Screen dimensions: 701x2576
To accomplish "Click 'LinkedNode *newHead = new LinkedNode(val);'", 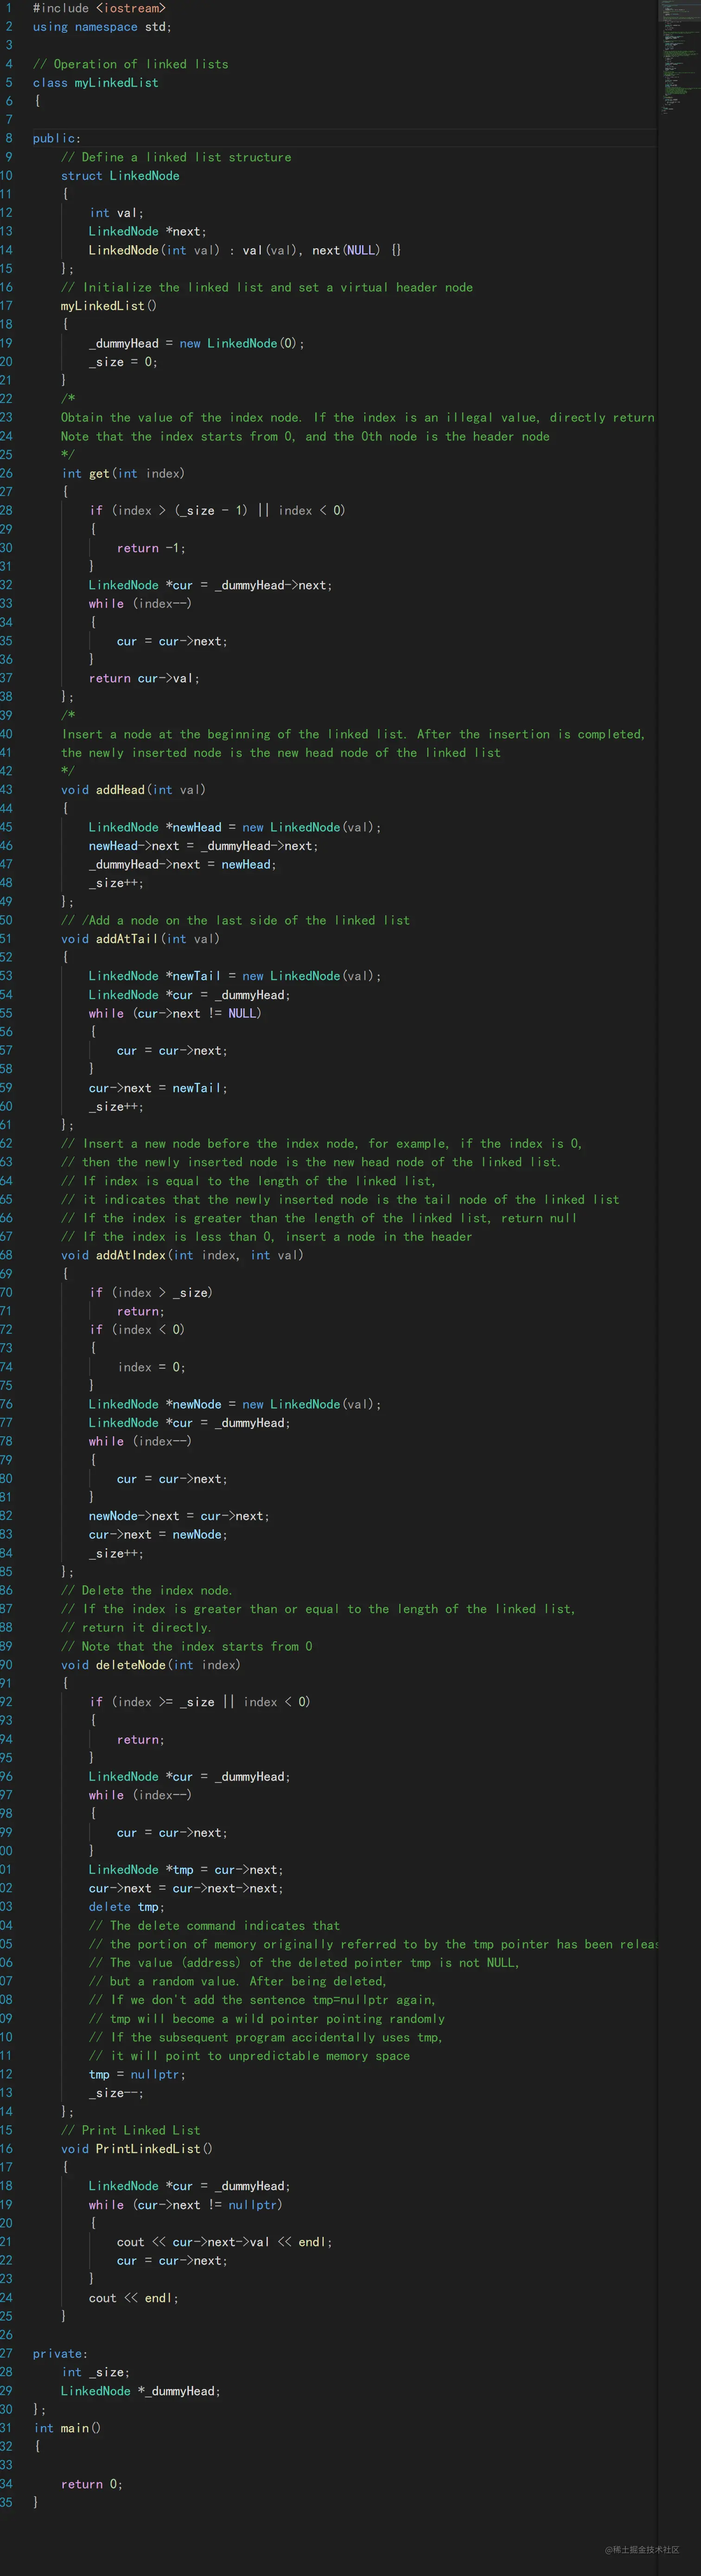I will coord(235,828).
